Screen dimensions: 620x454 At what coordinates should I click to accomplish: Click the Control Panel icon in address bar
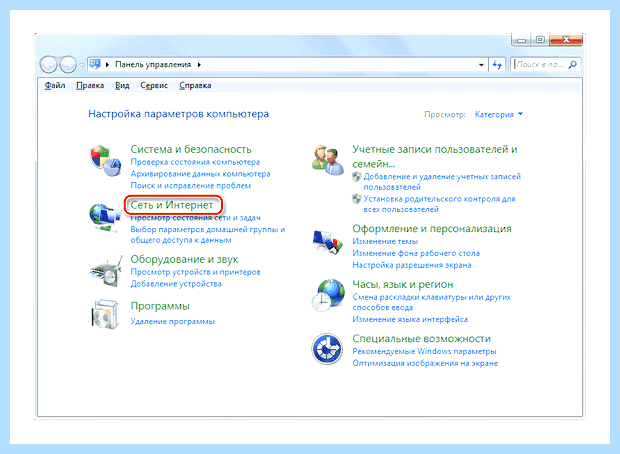pos(95,64)
